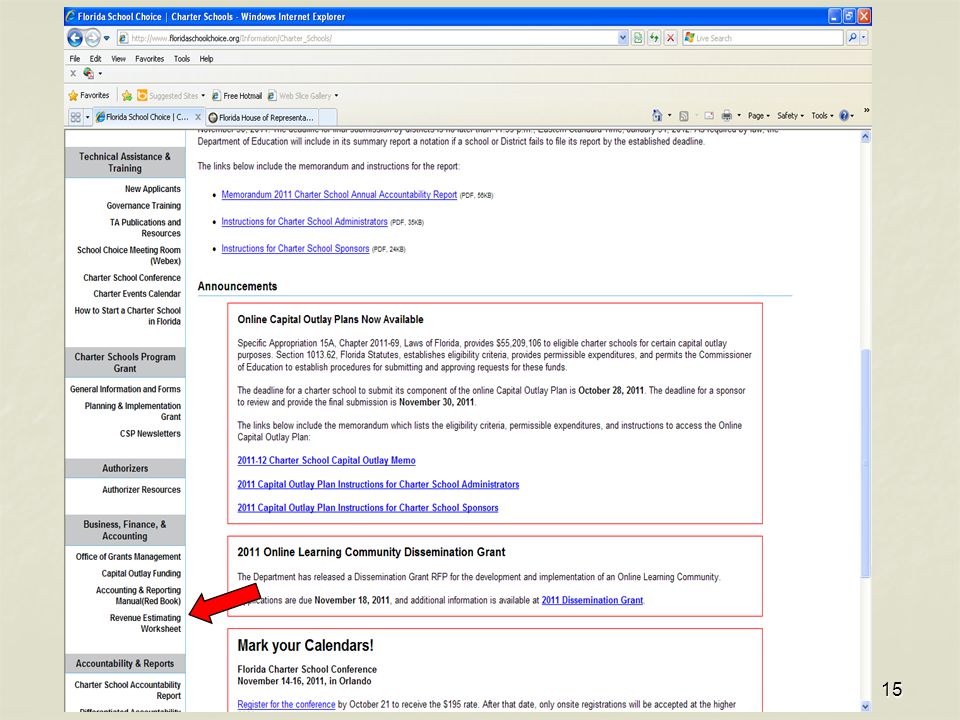Viewport: 960px width, 720px height.
Task: Open the 2011 Dissemination Grant link
Action: [x=592, y=601]
